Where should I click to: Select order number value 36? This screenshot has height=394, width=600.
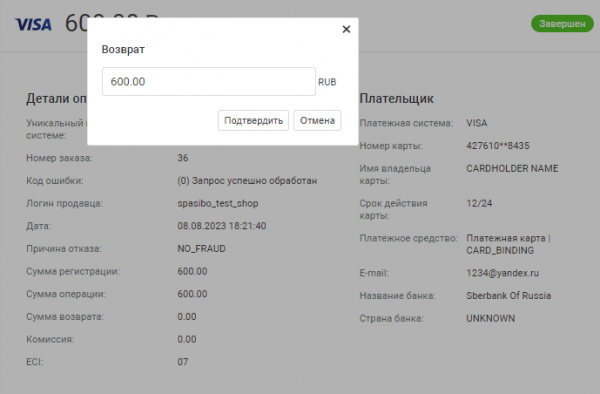[x=183, y=158]
